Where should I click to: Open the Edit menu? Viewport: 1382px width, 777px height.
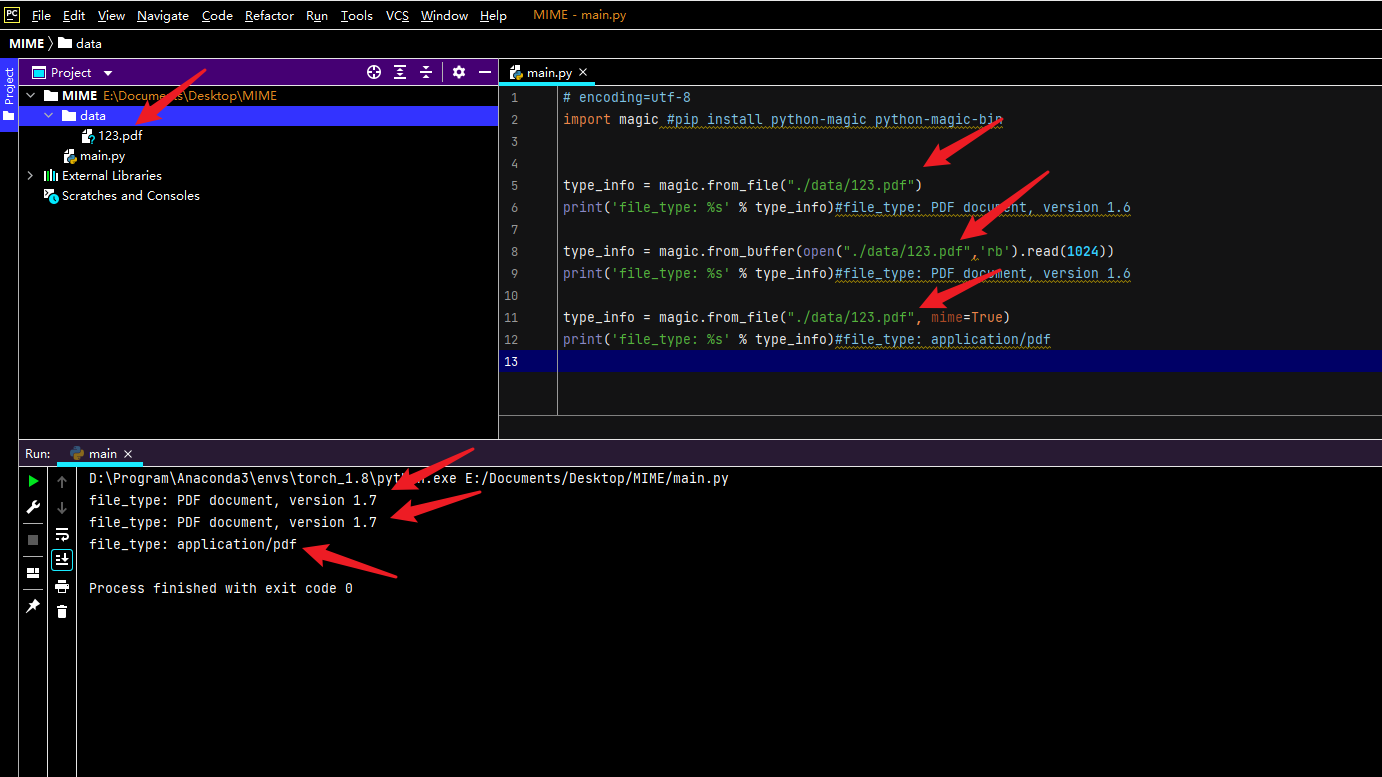[x=74, y=16]
